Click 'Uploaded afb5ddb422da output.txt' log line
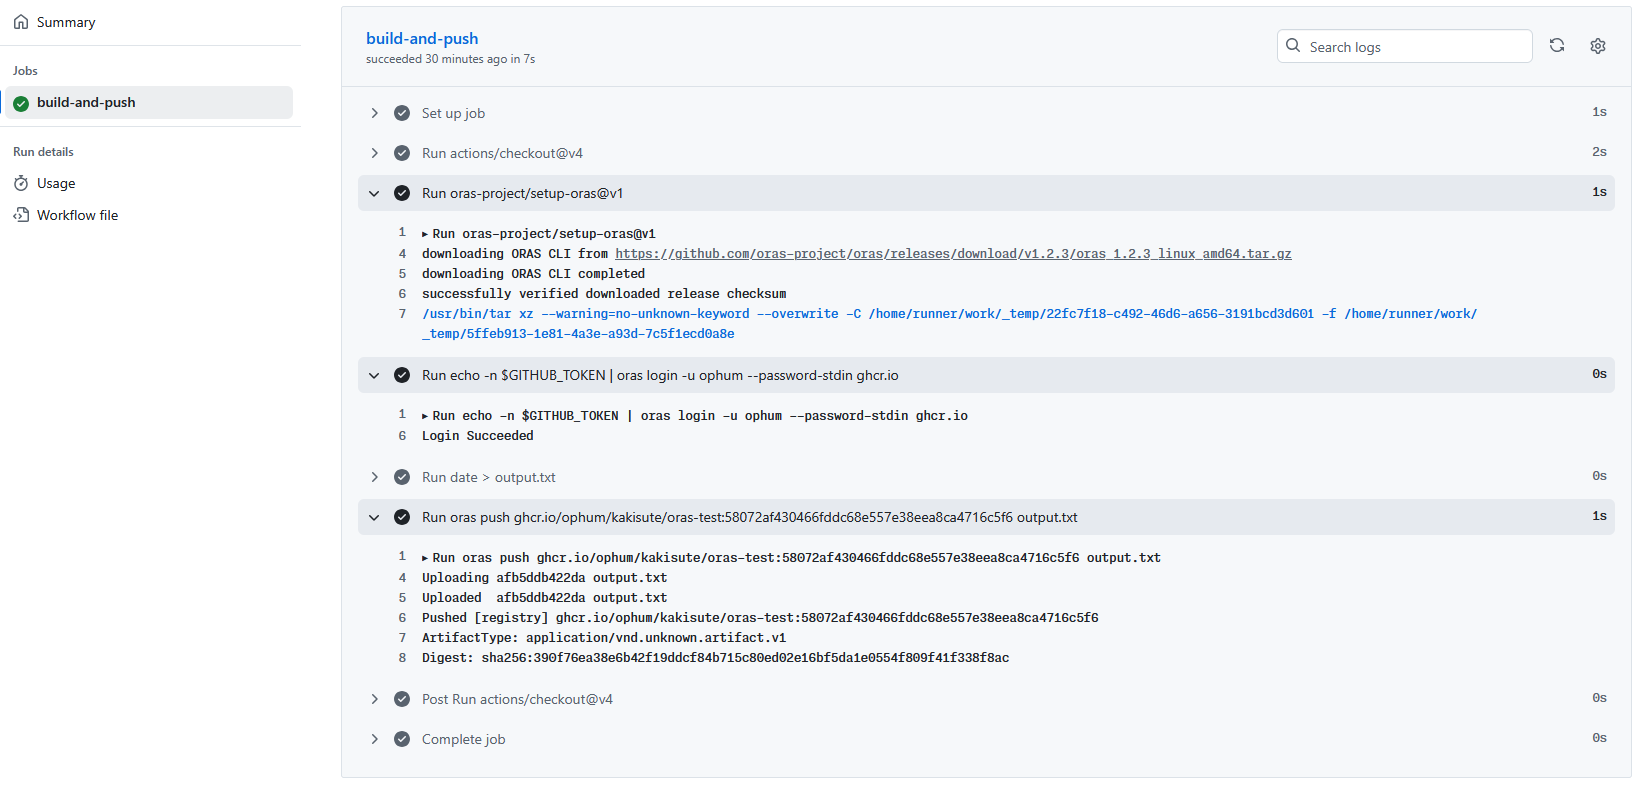This screenshot has width=1640, height=800. coord(544,598)
